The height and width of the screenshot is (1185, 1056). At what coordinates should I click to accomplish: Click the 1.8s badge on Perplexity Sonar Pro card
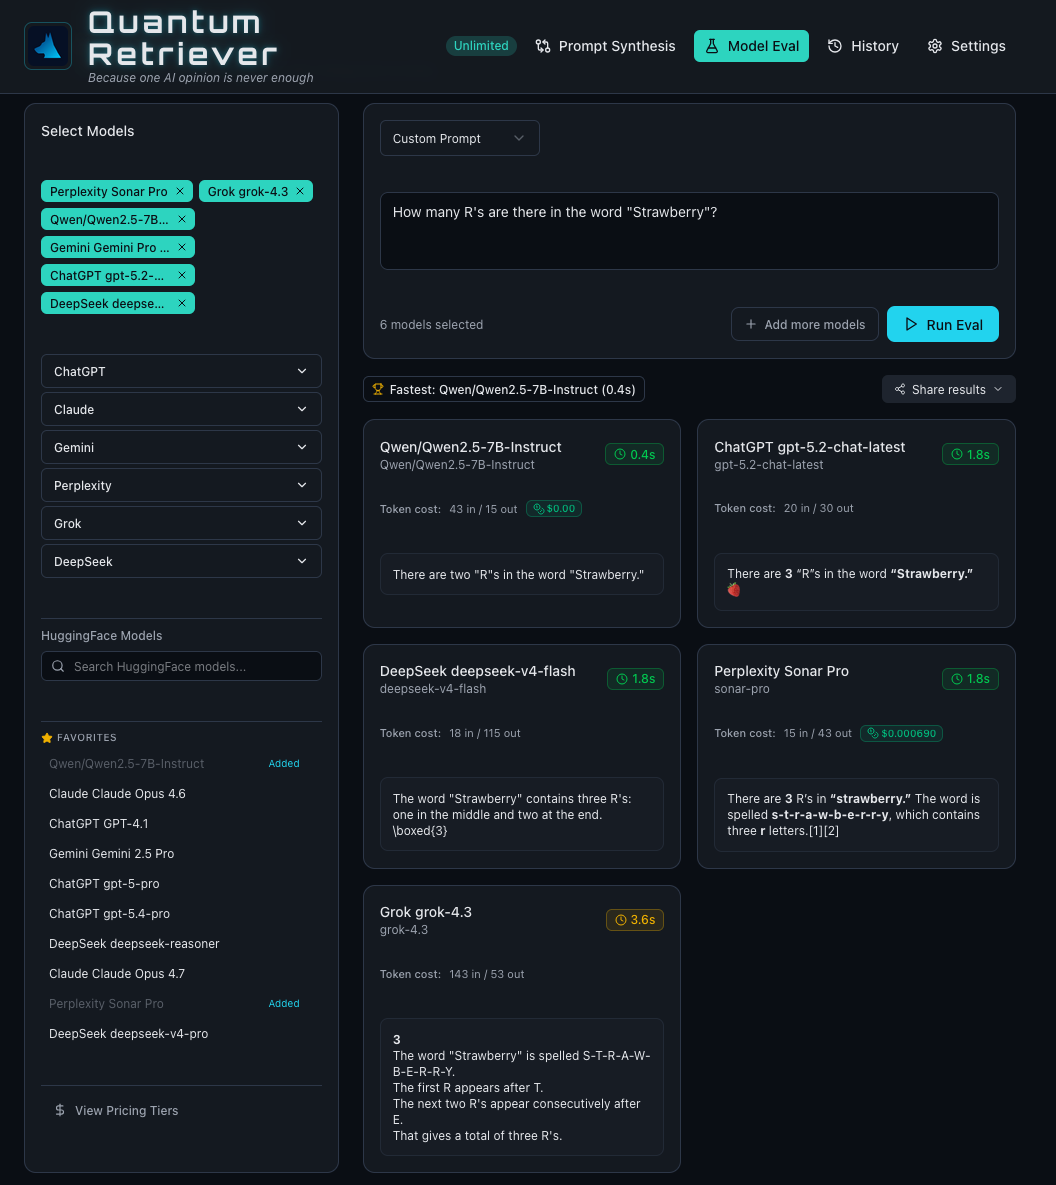(x=971, y=679)
